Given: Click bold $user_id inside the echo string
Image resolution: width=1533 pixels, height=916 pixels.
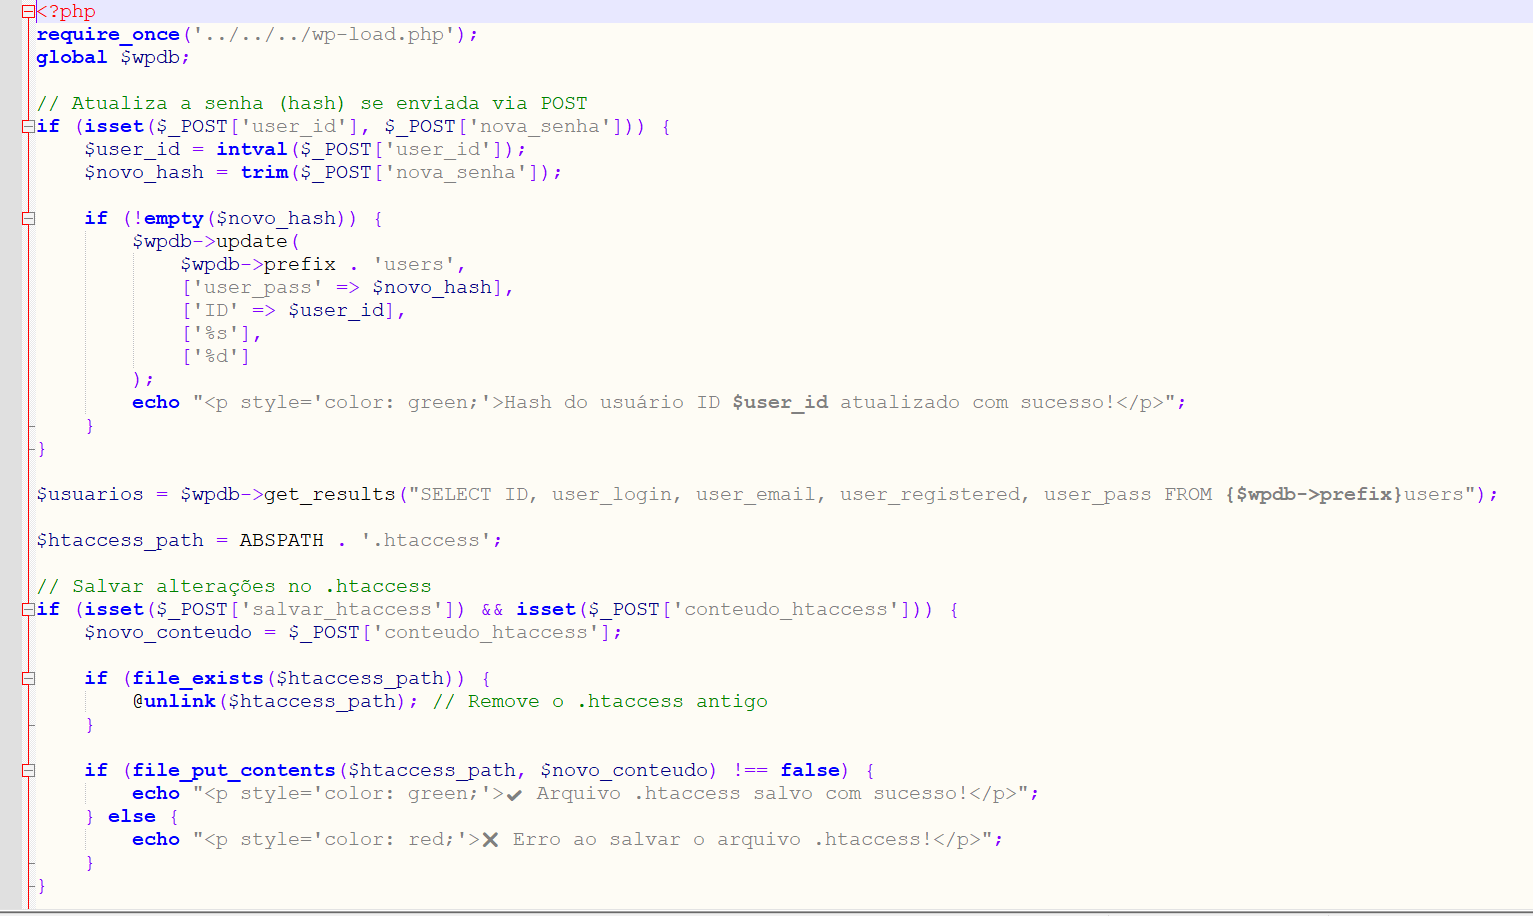Looking at the screenshot, I should pos(780,403).
